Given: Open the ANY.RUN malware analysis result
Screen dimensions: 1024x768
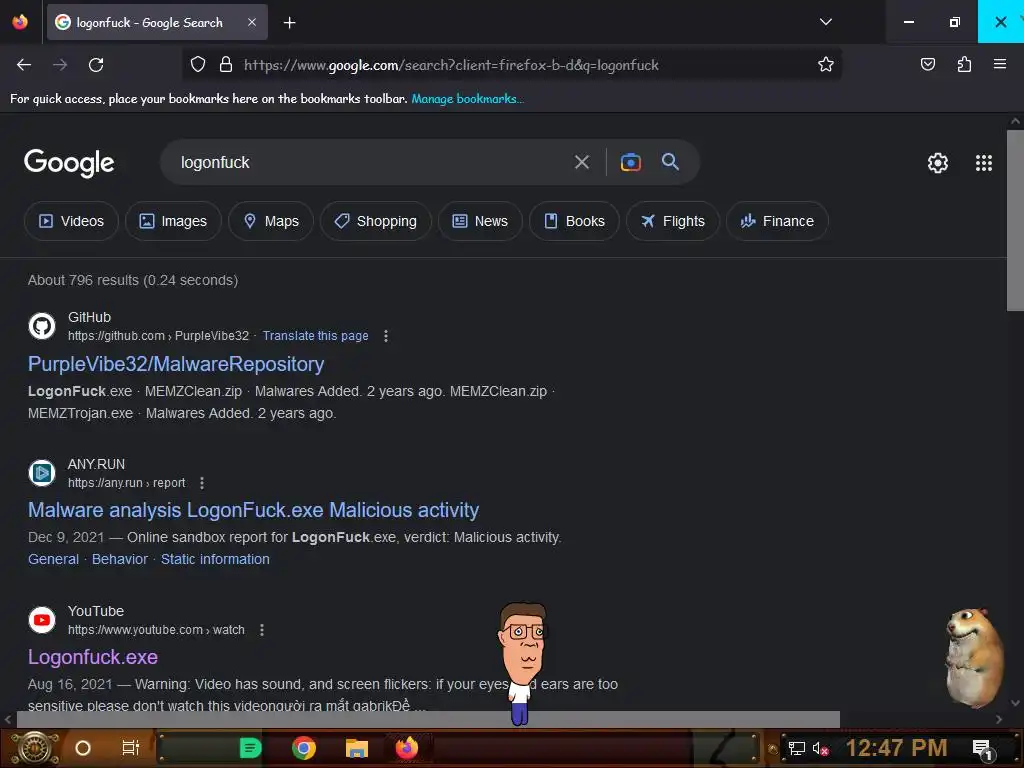Looking at the screenshot, I should coord(253,510).
